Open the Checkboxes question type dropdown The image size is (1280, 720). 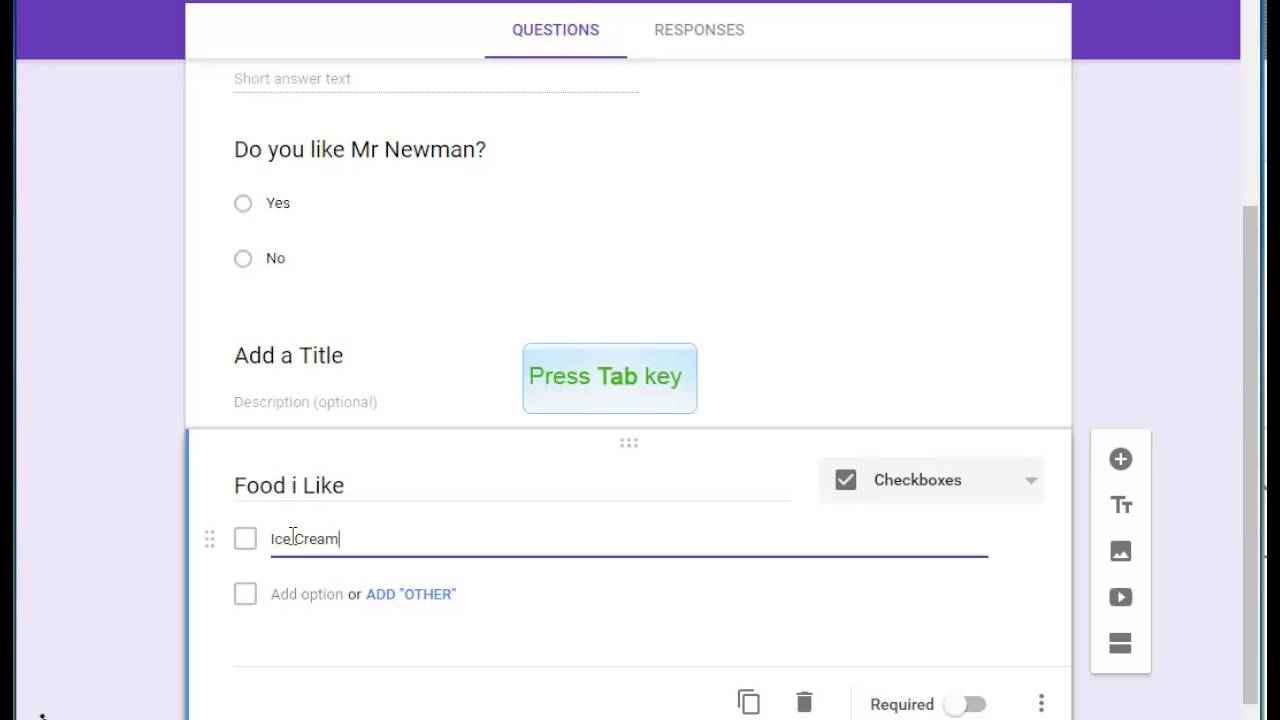pyautogui.click(x=930, y=480)
